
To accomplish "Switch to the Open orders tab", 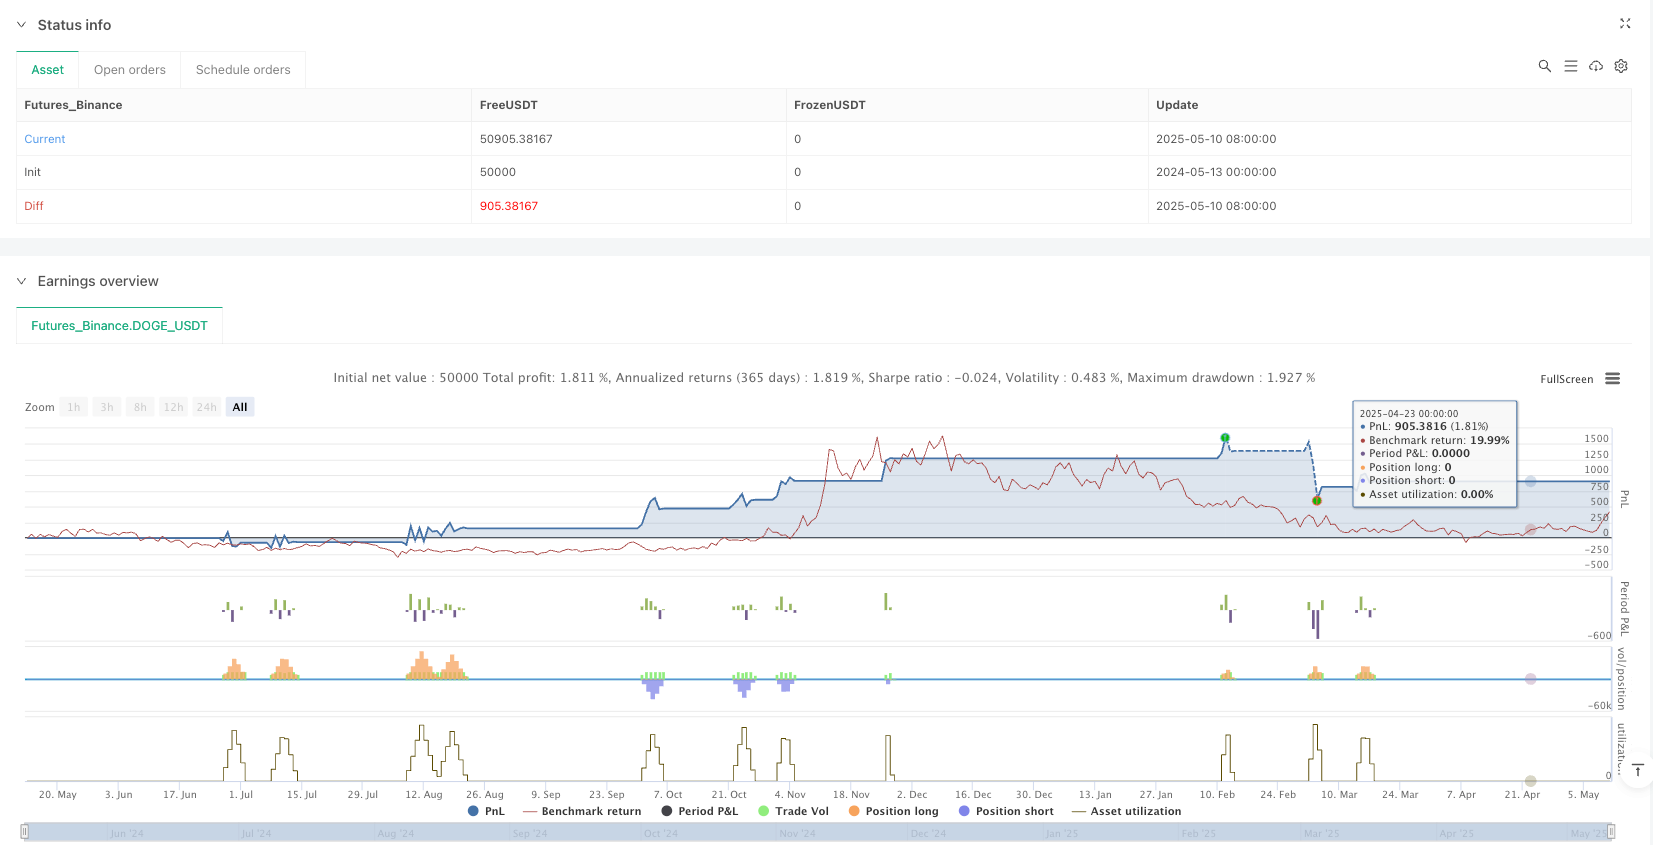I will 130,70.
